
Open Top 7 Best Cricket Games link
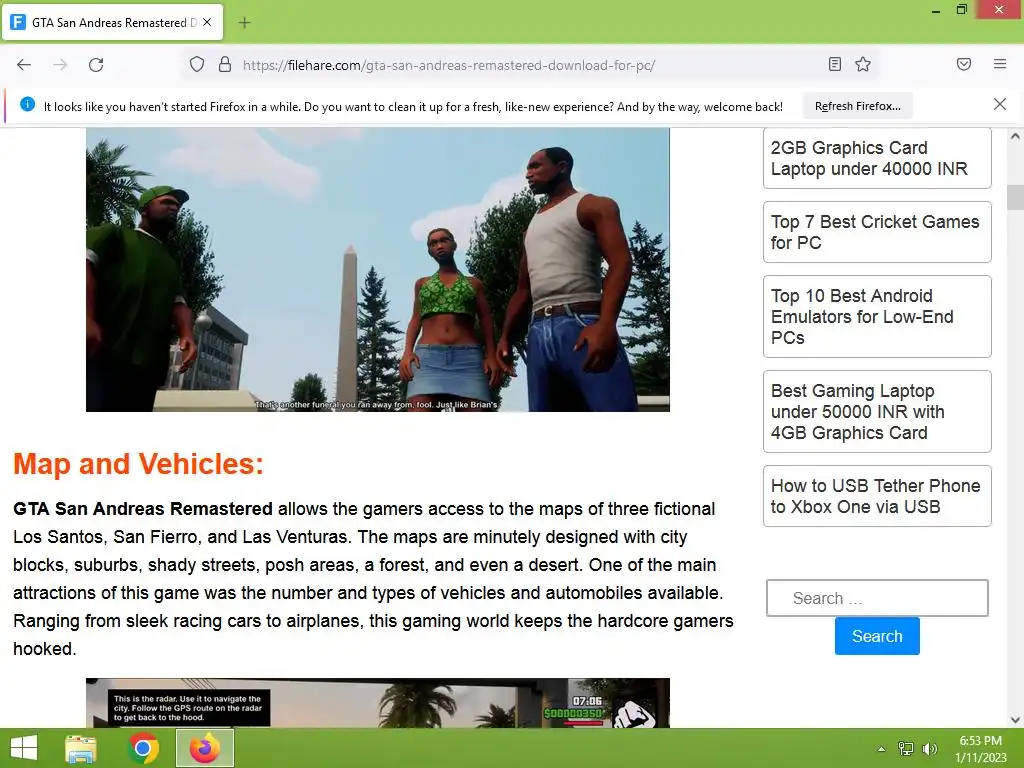(x=877, y=232)
